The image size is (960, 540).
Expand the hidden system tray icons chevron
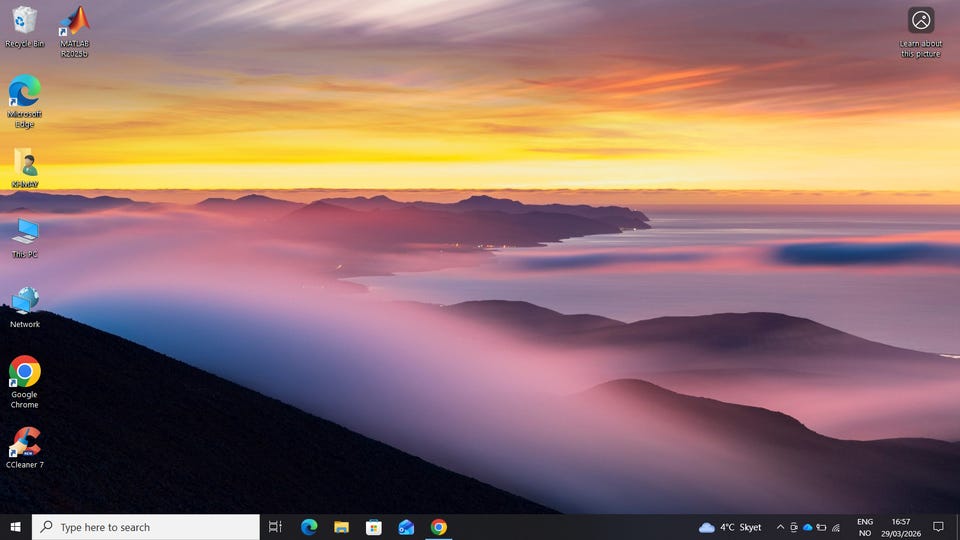tap(780, 527)
